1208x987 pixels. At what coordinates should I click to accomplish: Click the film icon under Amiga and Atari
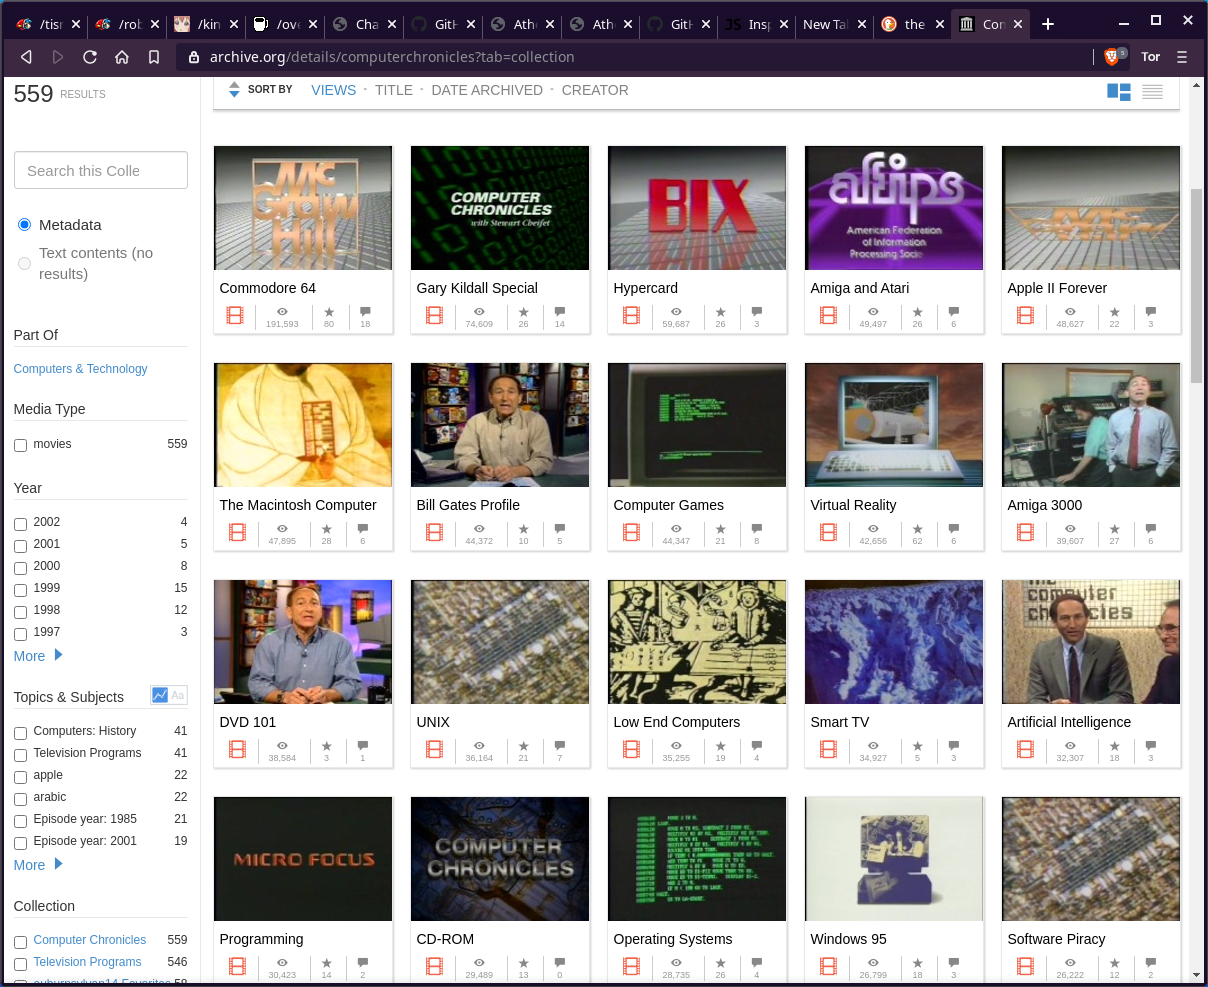(829, 316)
